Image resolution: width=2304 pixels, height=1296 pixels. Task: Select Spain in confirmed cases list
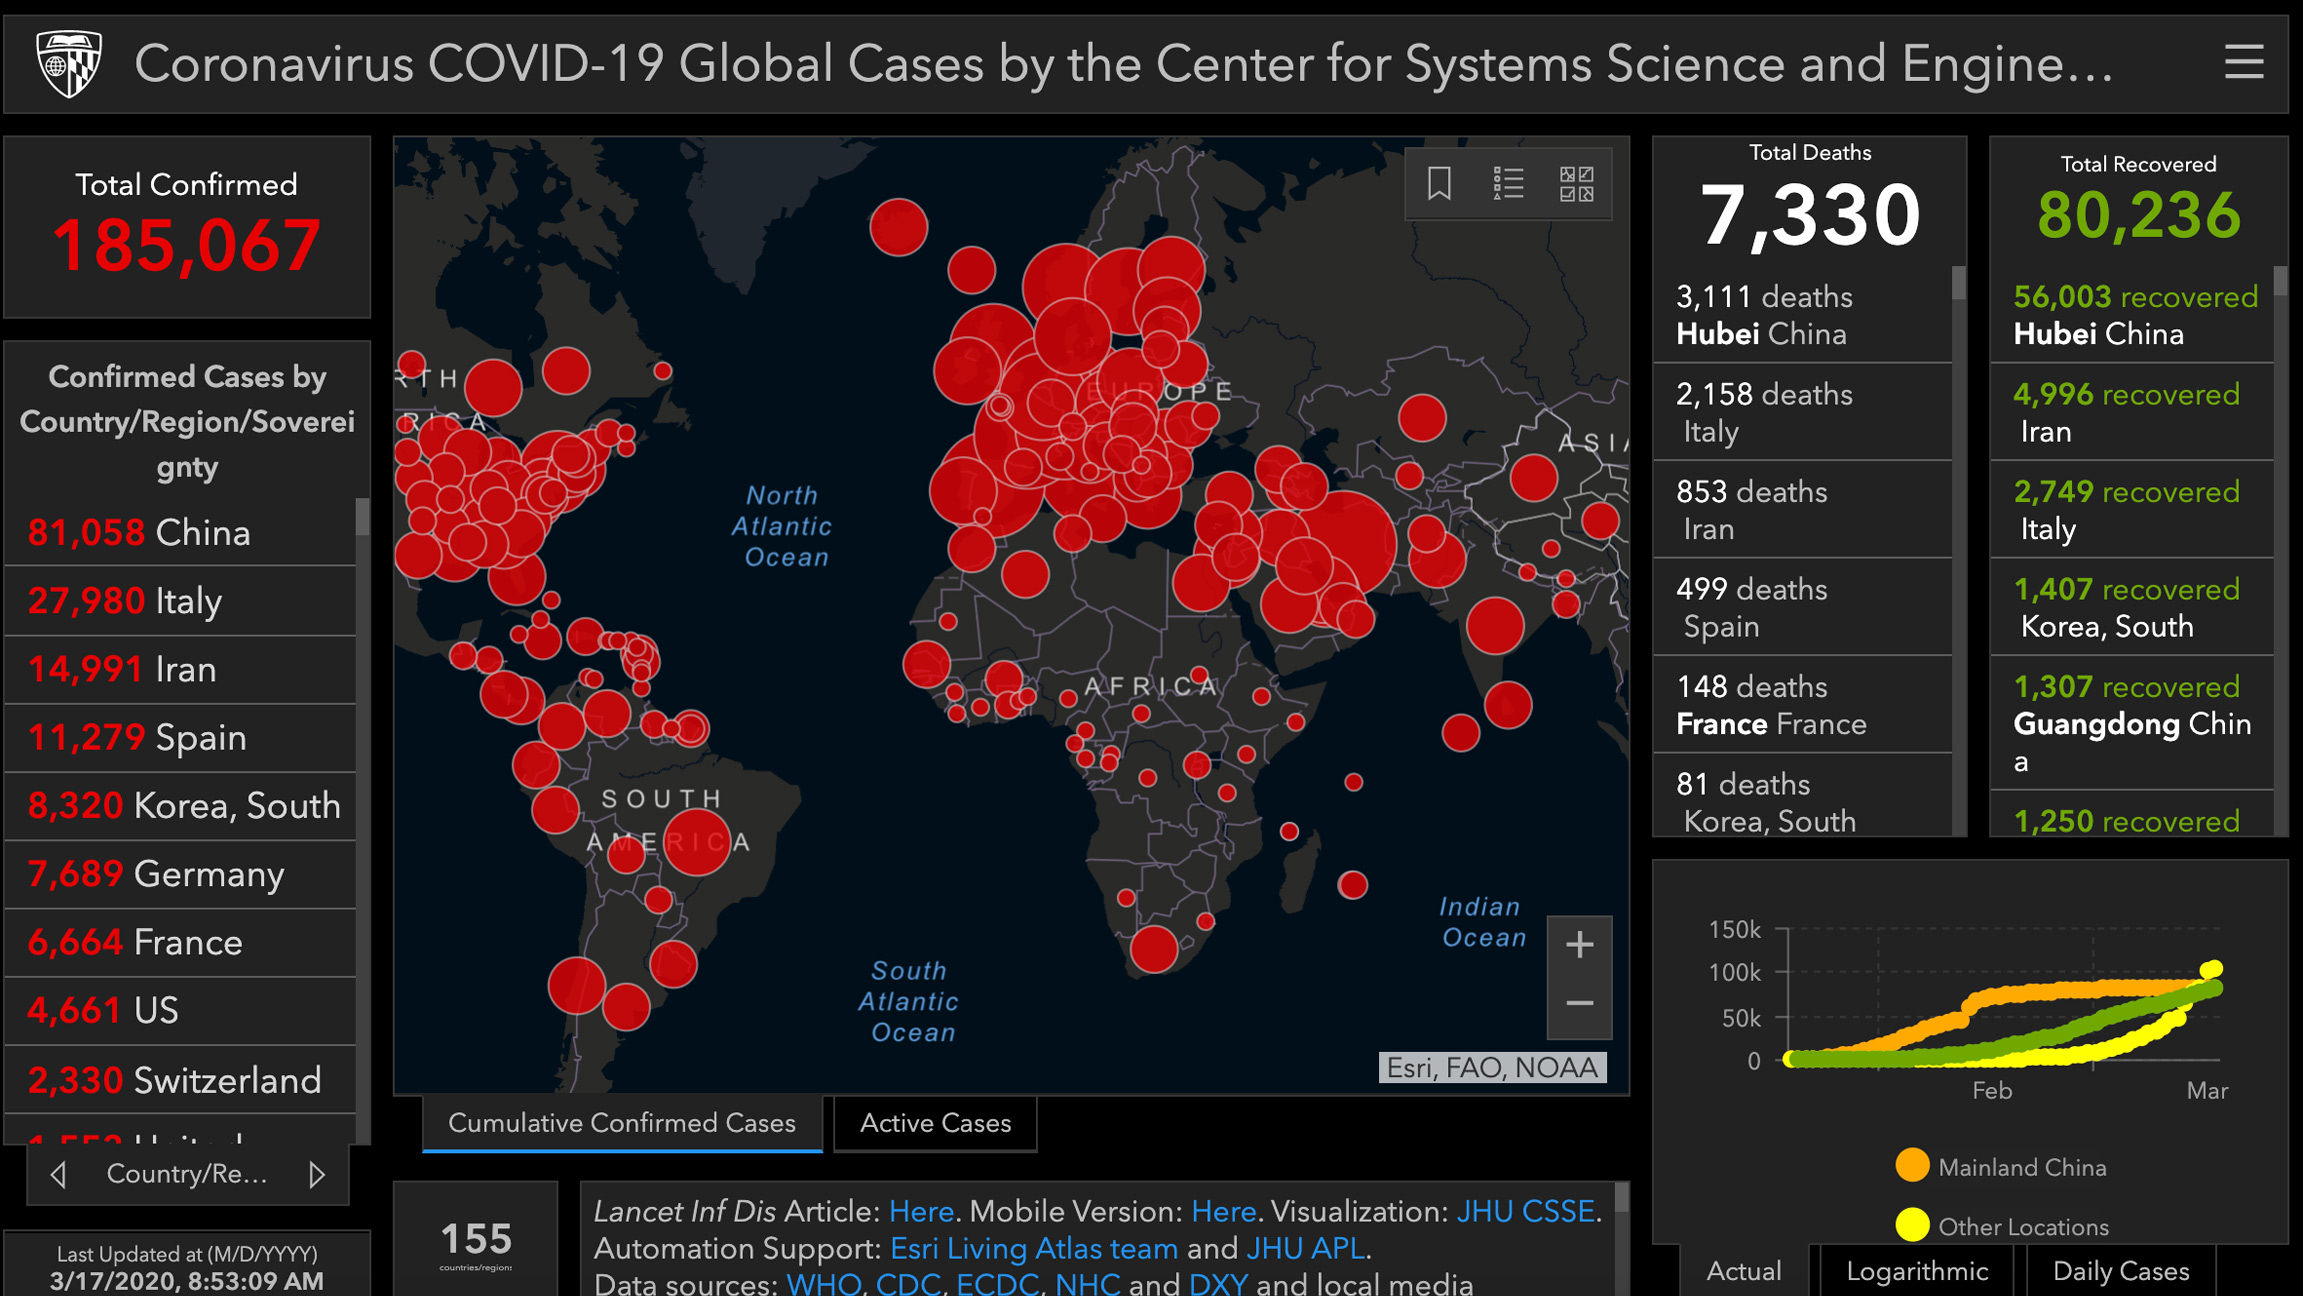[x=180, y=738]
